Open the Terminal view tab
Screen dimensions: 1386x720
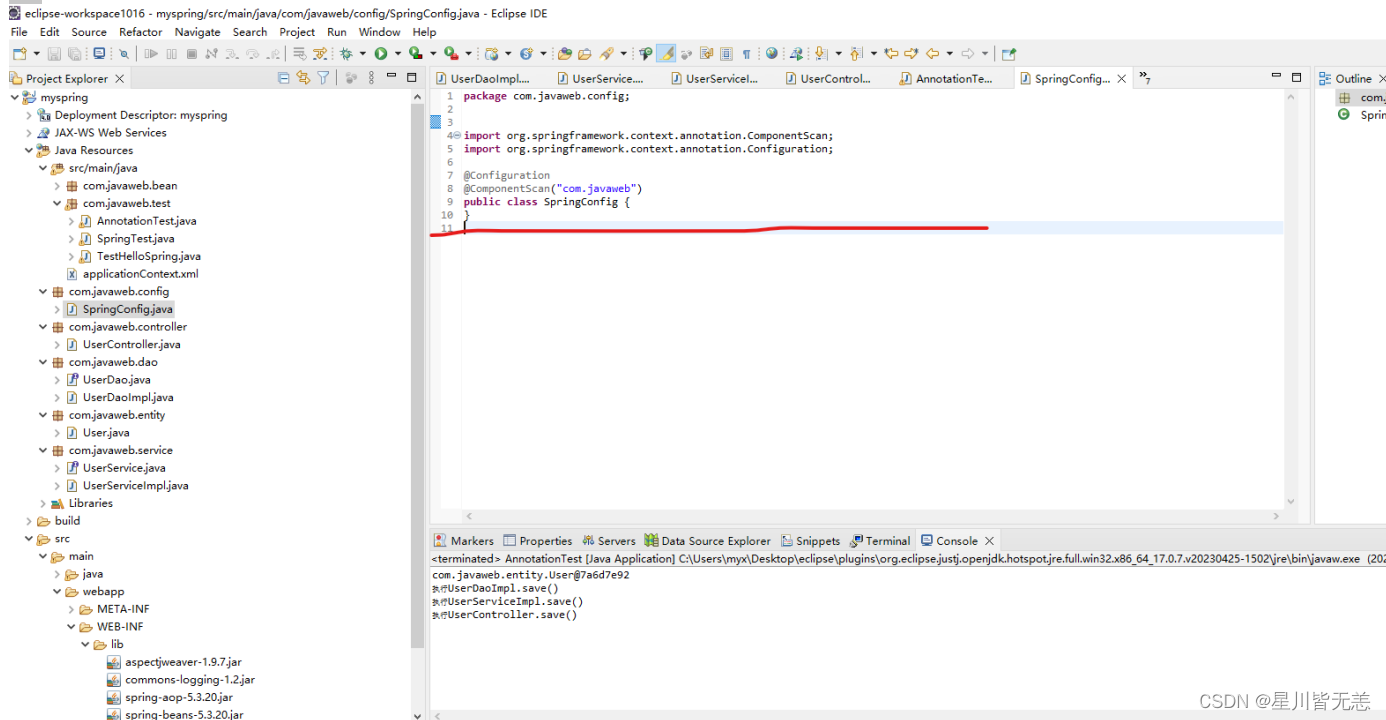(x=879, y=541)
